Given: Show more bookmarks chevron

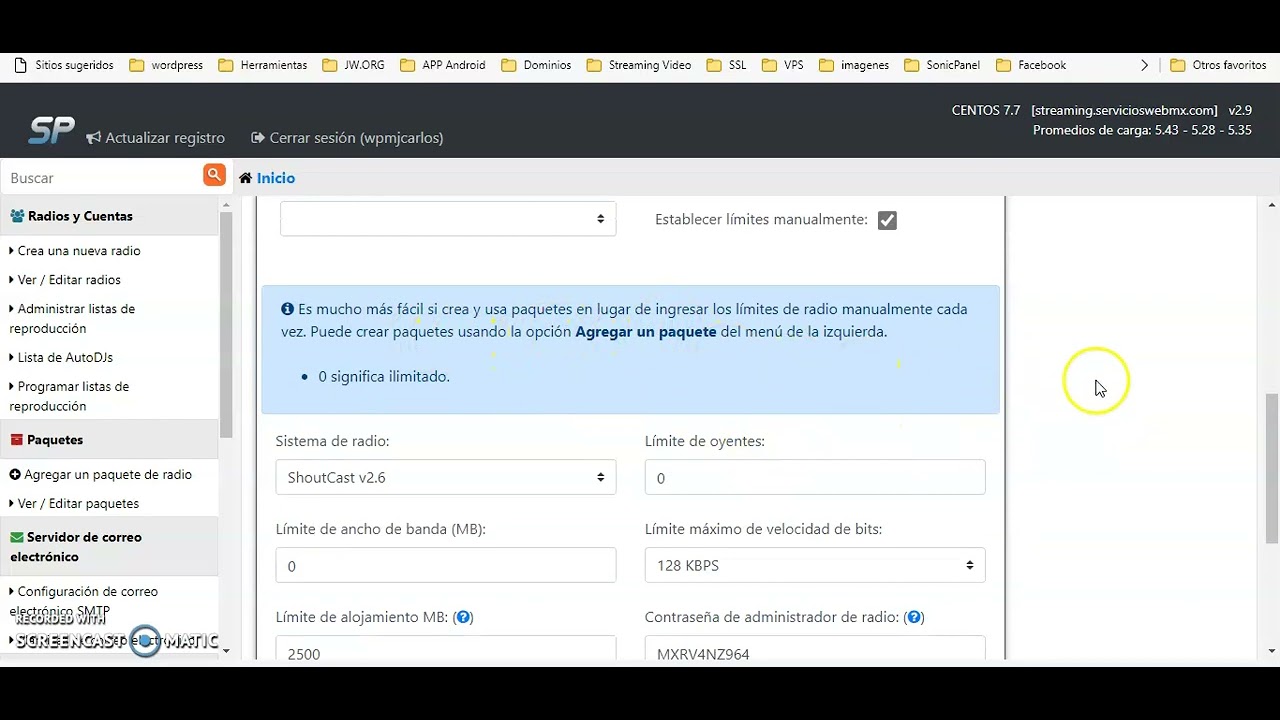Looking at the screenshot, I should [x=1145, y=65].
